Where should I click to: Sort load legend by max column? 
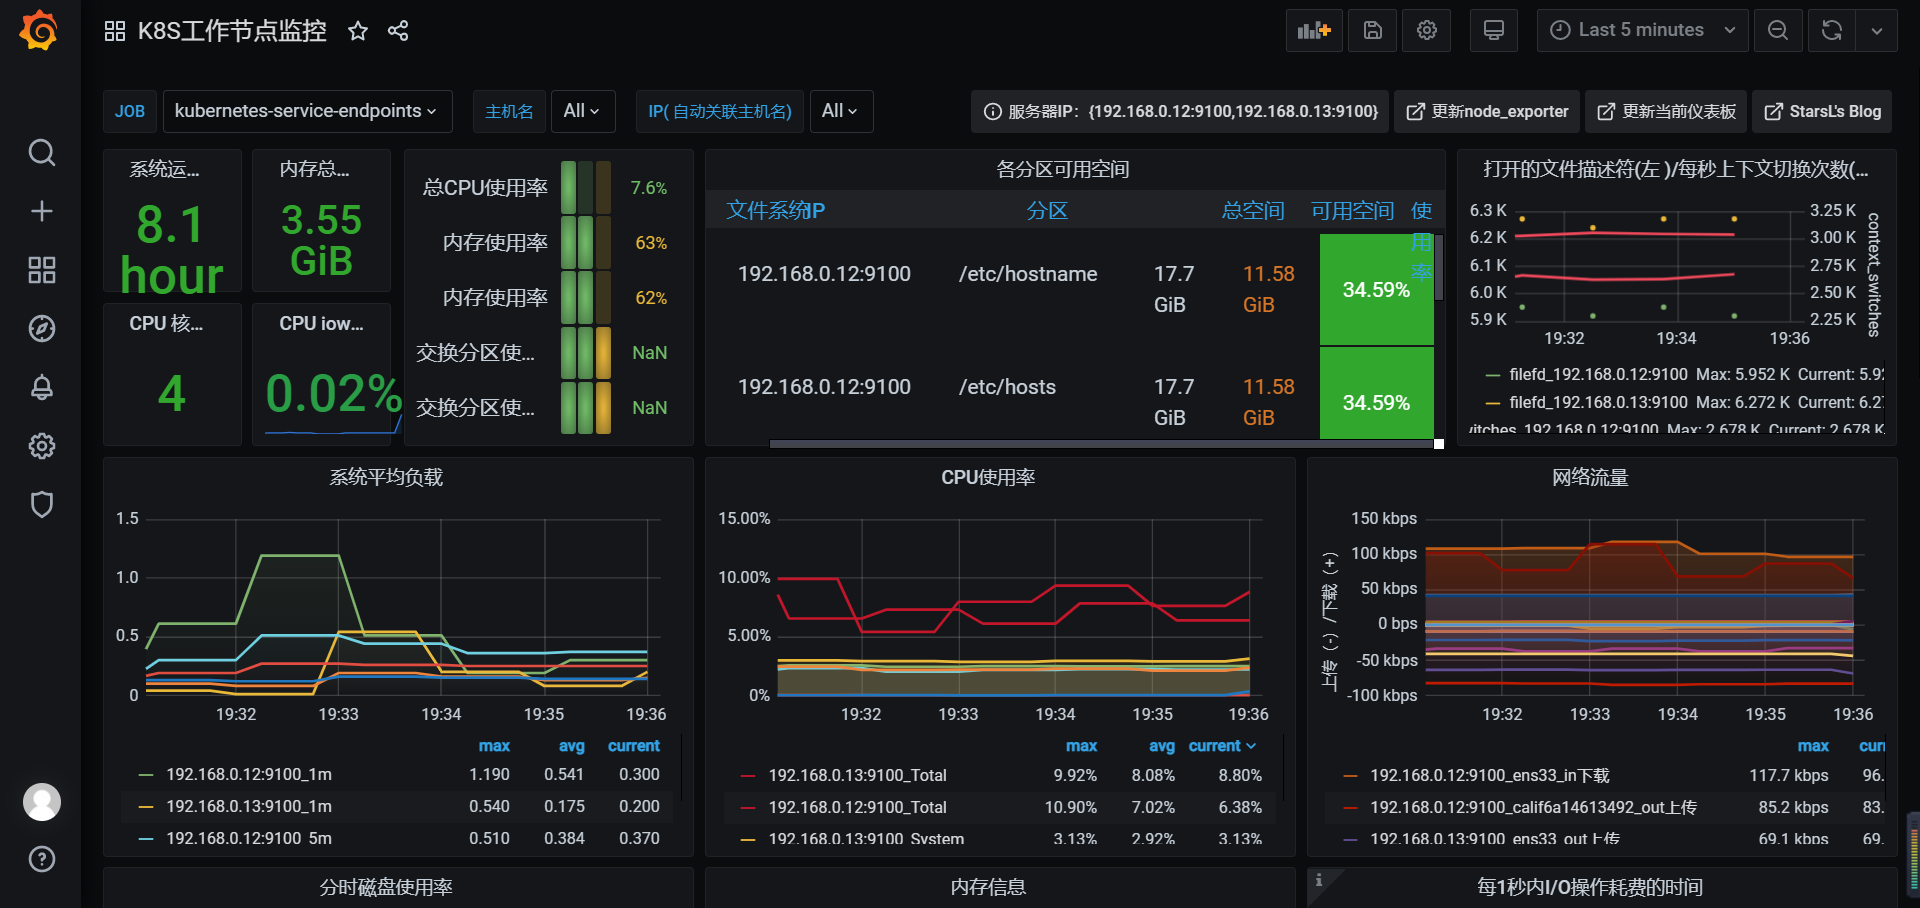(494, 746)
